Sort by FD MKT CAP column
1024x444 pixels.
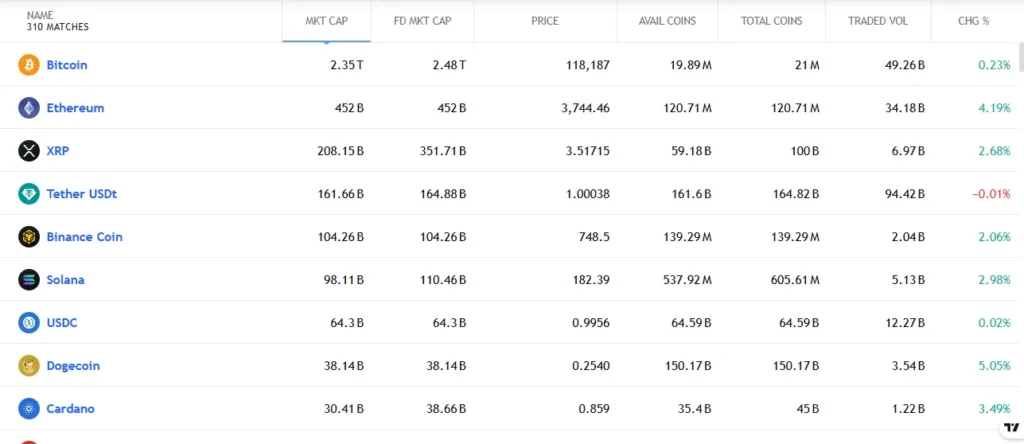(x=421, y=21)
